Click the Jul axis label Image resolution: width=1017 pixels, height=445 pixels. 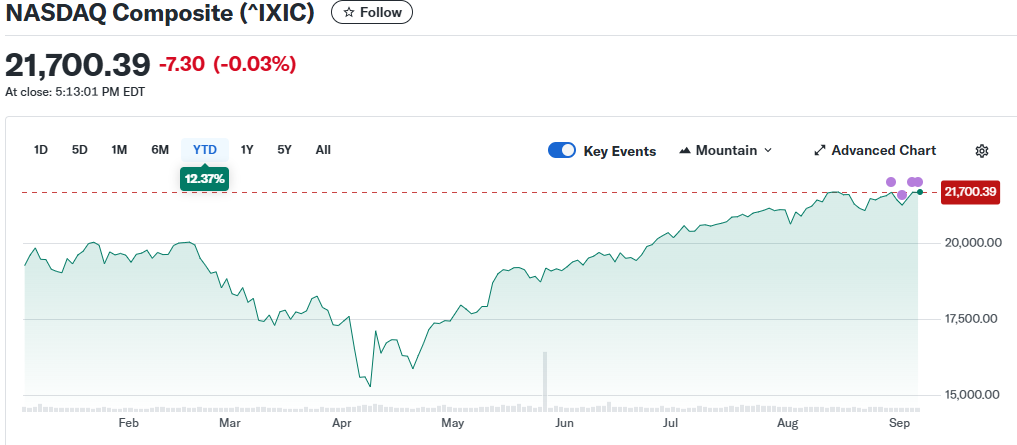671,424
